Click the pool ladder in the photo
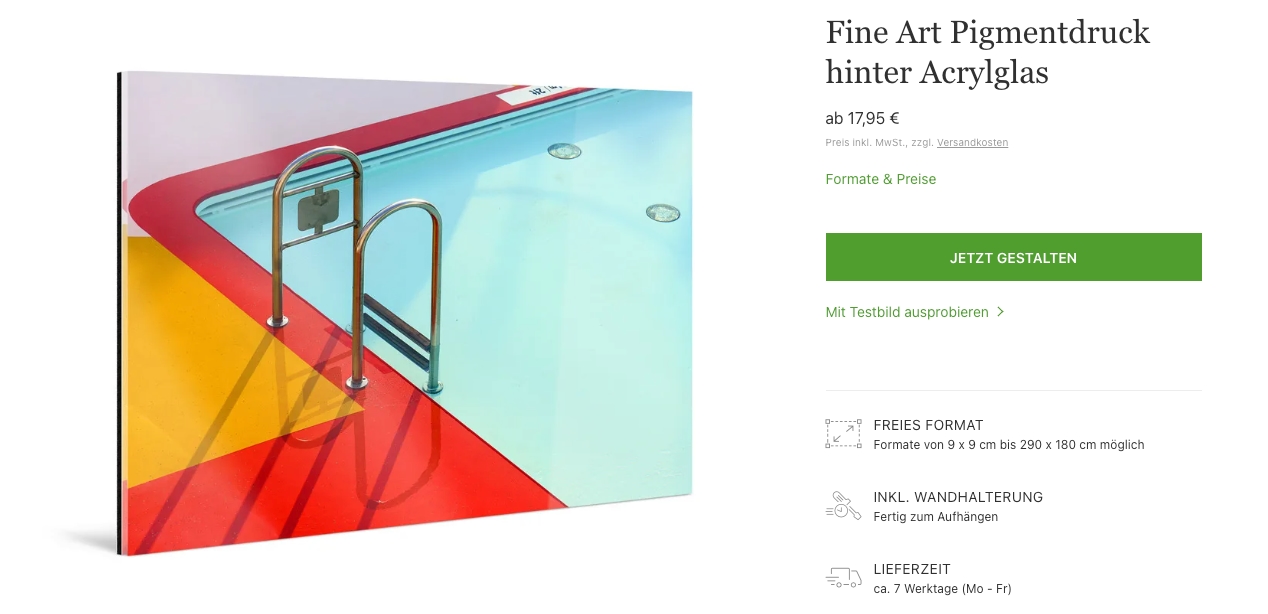This screenshot has height=614, width=1268. (x=357, y=270)
